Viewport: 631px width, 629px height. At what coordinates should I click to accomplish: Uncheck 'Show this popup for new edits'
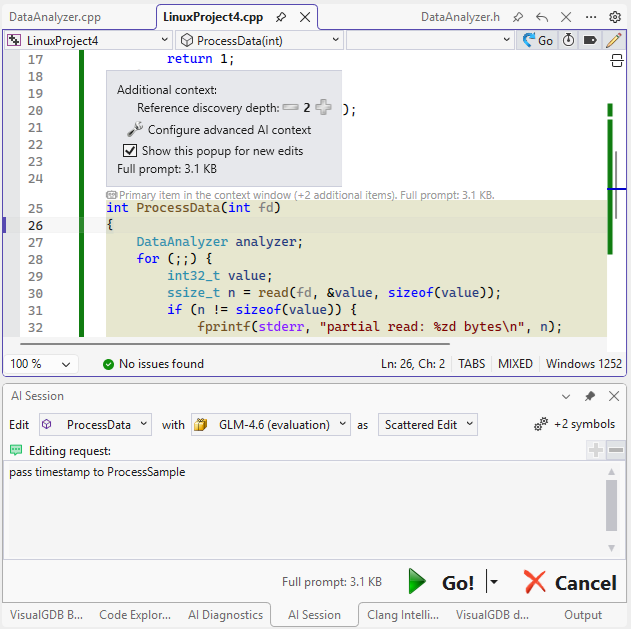coord(130,151)
